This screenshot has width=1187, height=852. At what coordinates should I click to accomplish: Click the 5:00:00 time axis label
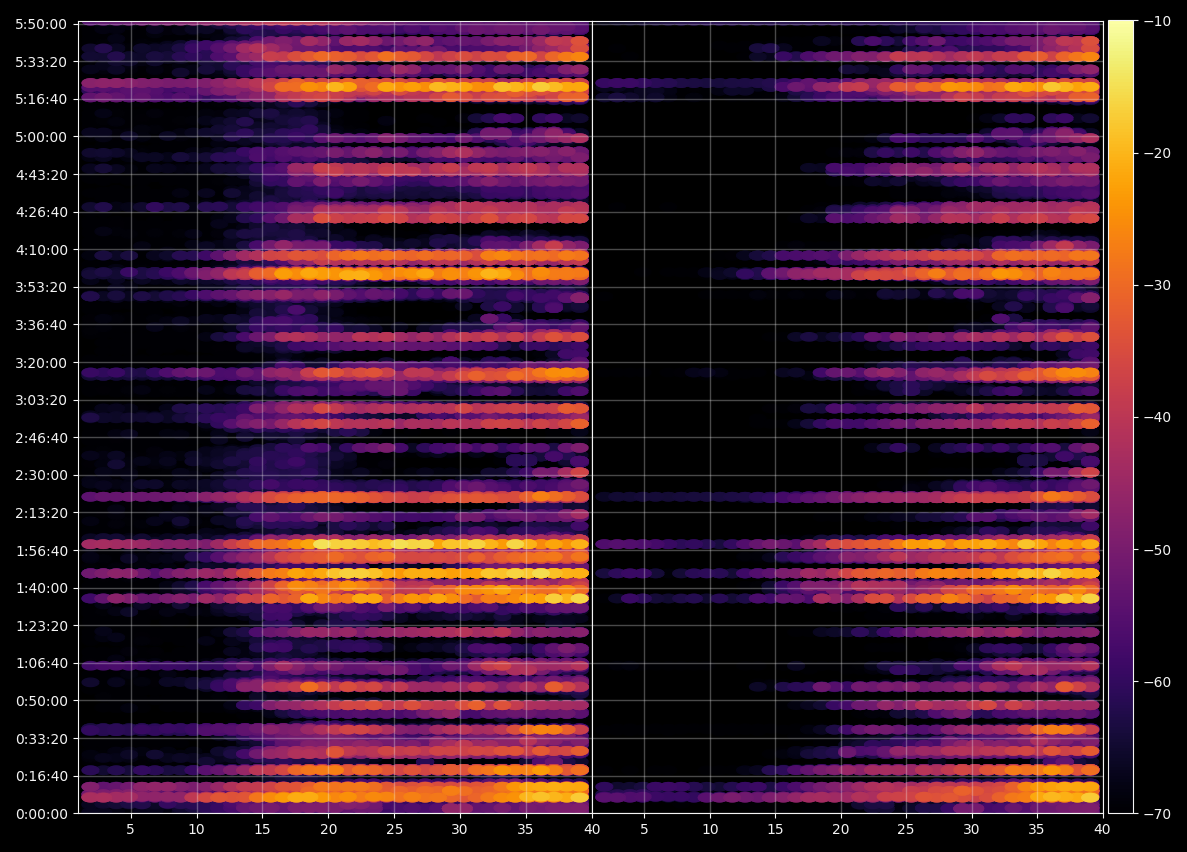[x=42, y=137]
